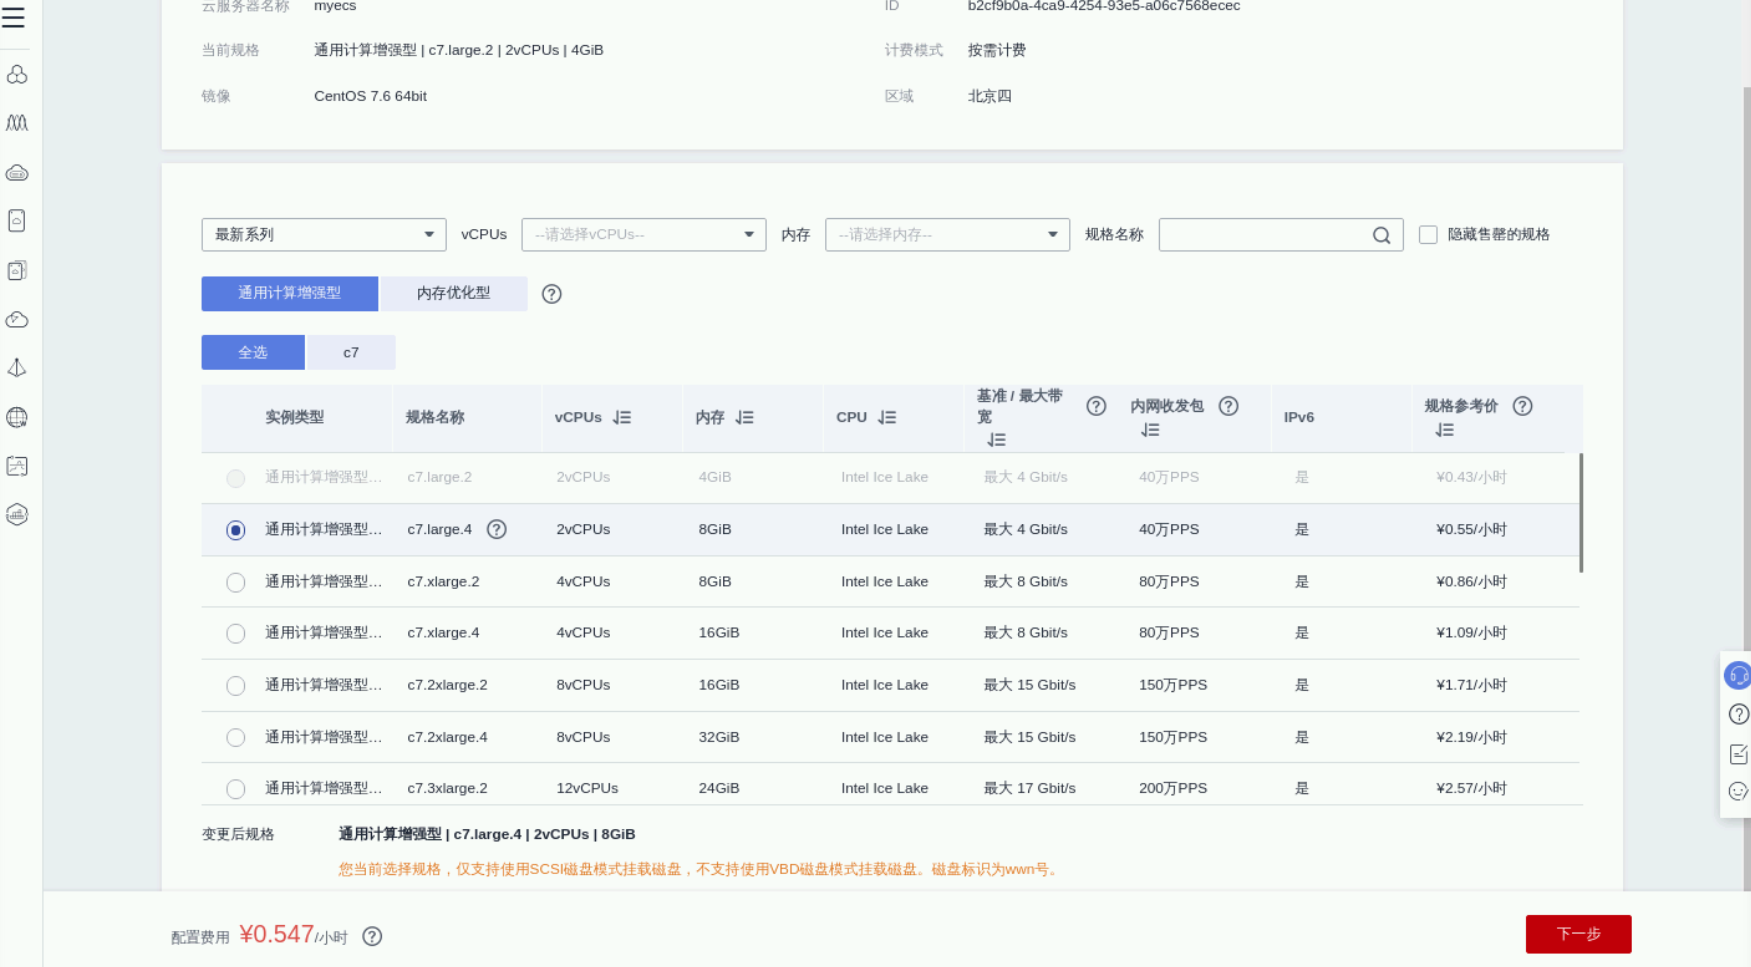1751x967 pixels.
Task: Click the 32GiB cell in c7.2xlarge.4 row
Action: tap(719, 737)
